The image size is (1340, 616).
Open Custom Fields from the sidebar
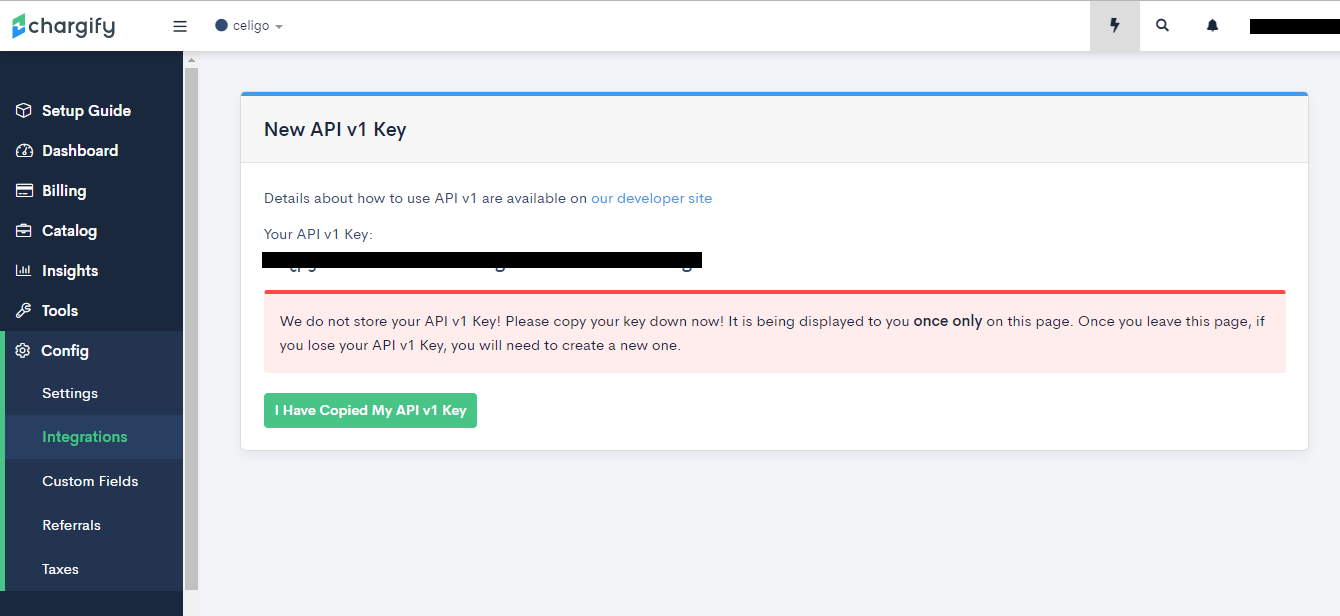tap(90, 481)
